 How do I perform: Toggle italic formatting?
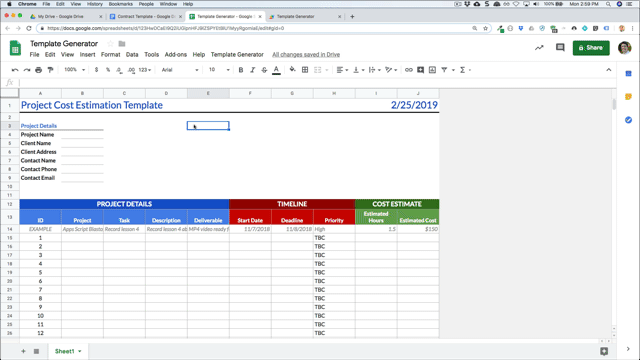(252, 70)
